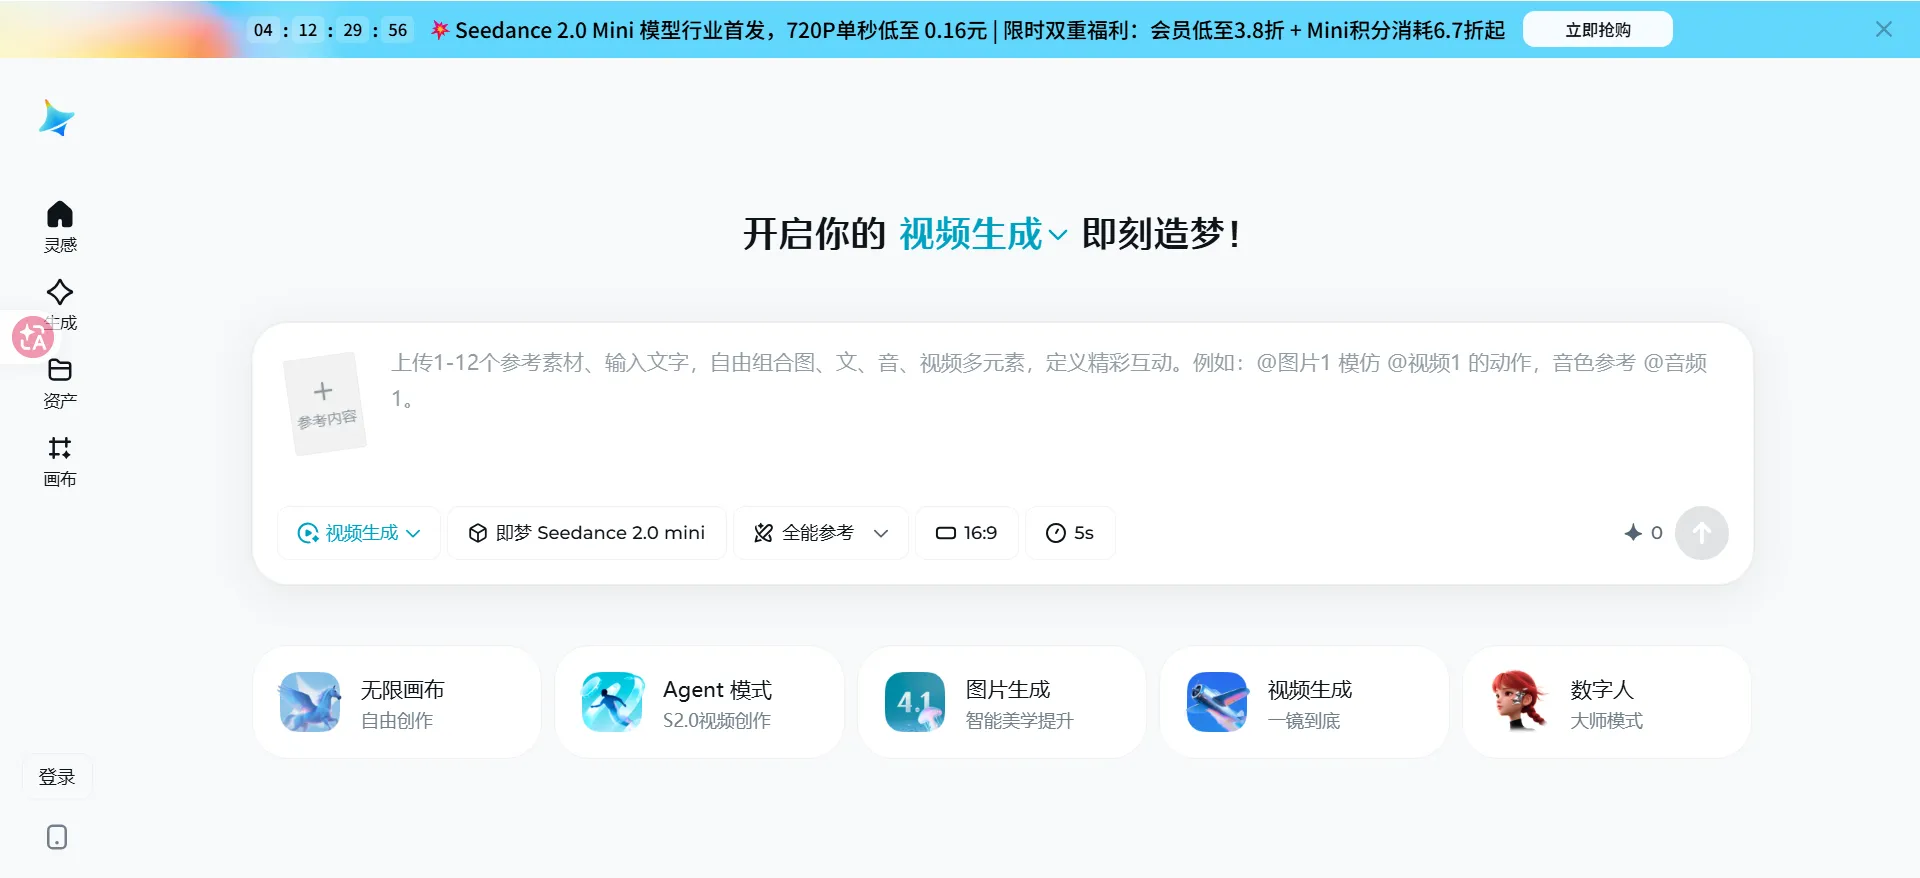Expand the 视频生成 headline dropdown chevron
This screenshot has height=878, width=1920.
[x=1058, y=236]
